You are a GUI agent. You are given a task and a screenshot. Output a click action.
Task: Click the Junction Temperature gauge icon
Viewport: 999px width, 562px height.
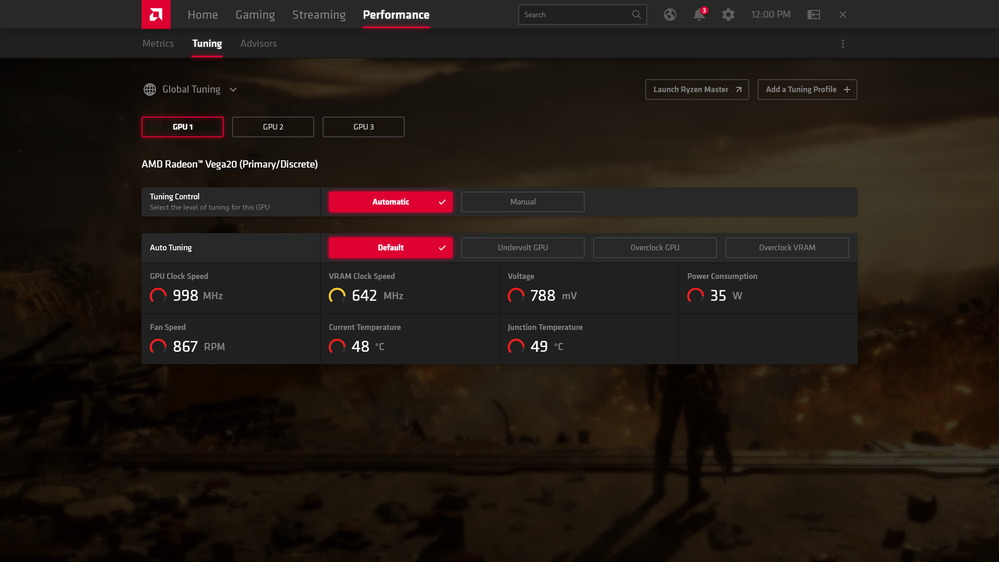[x=516, y=347]
